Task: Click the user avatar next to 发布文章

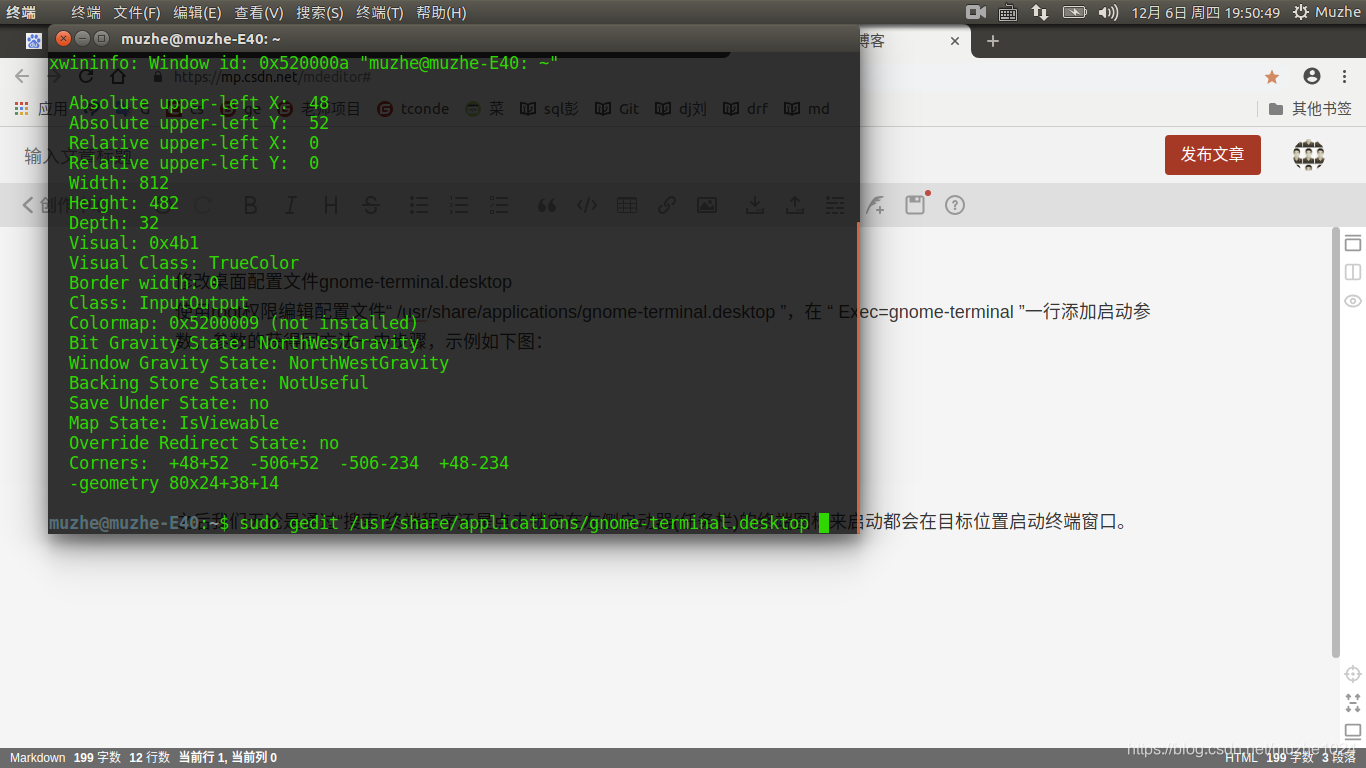Action: click(1309, 155)
